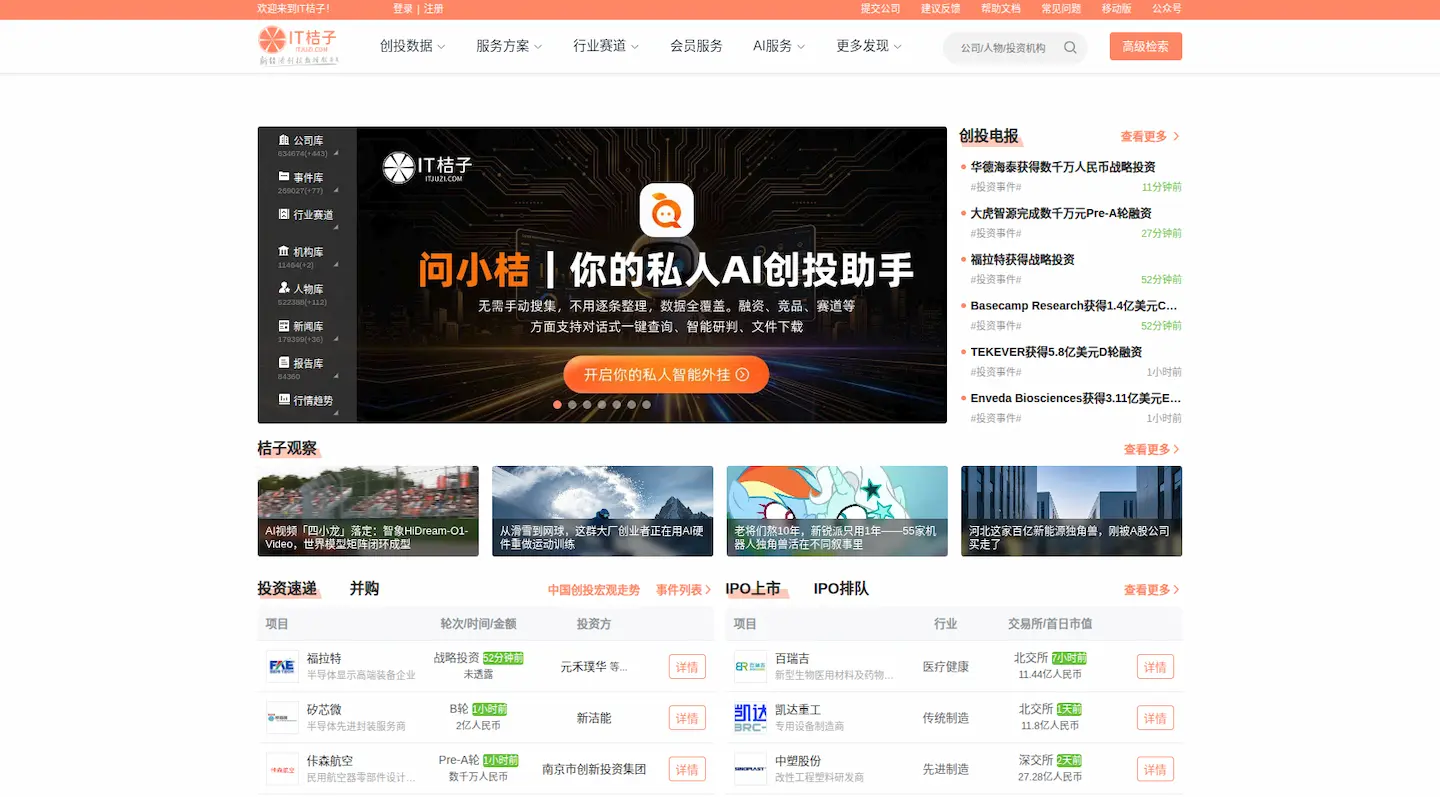This screenshot has height=797, width=1440.
Task: Click 百瑞吉 company logo
Action: coord(750,667)
